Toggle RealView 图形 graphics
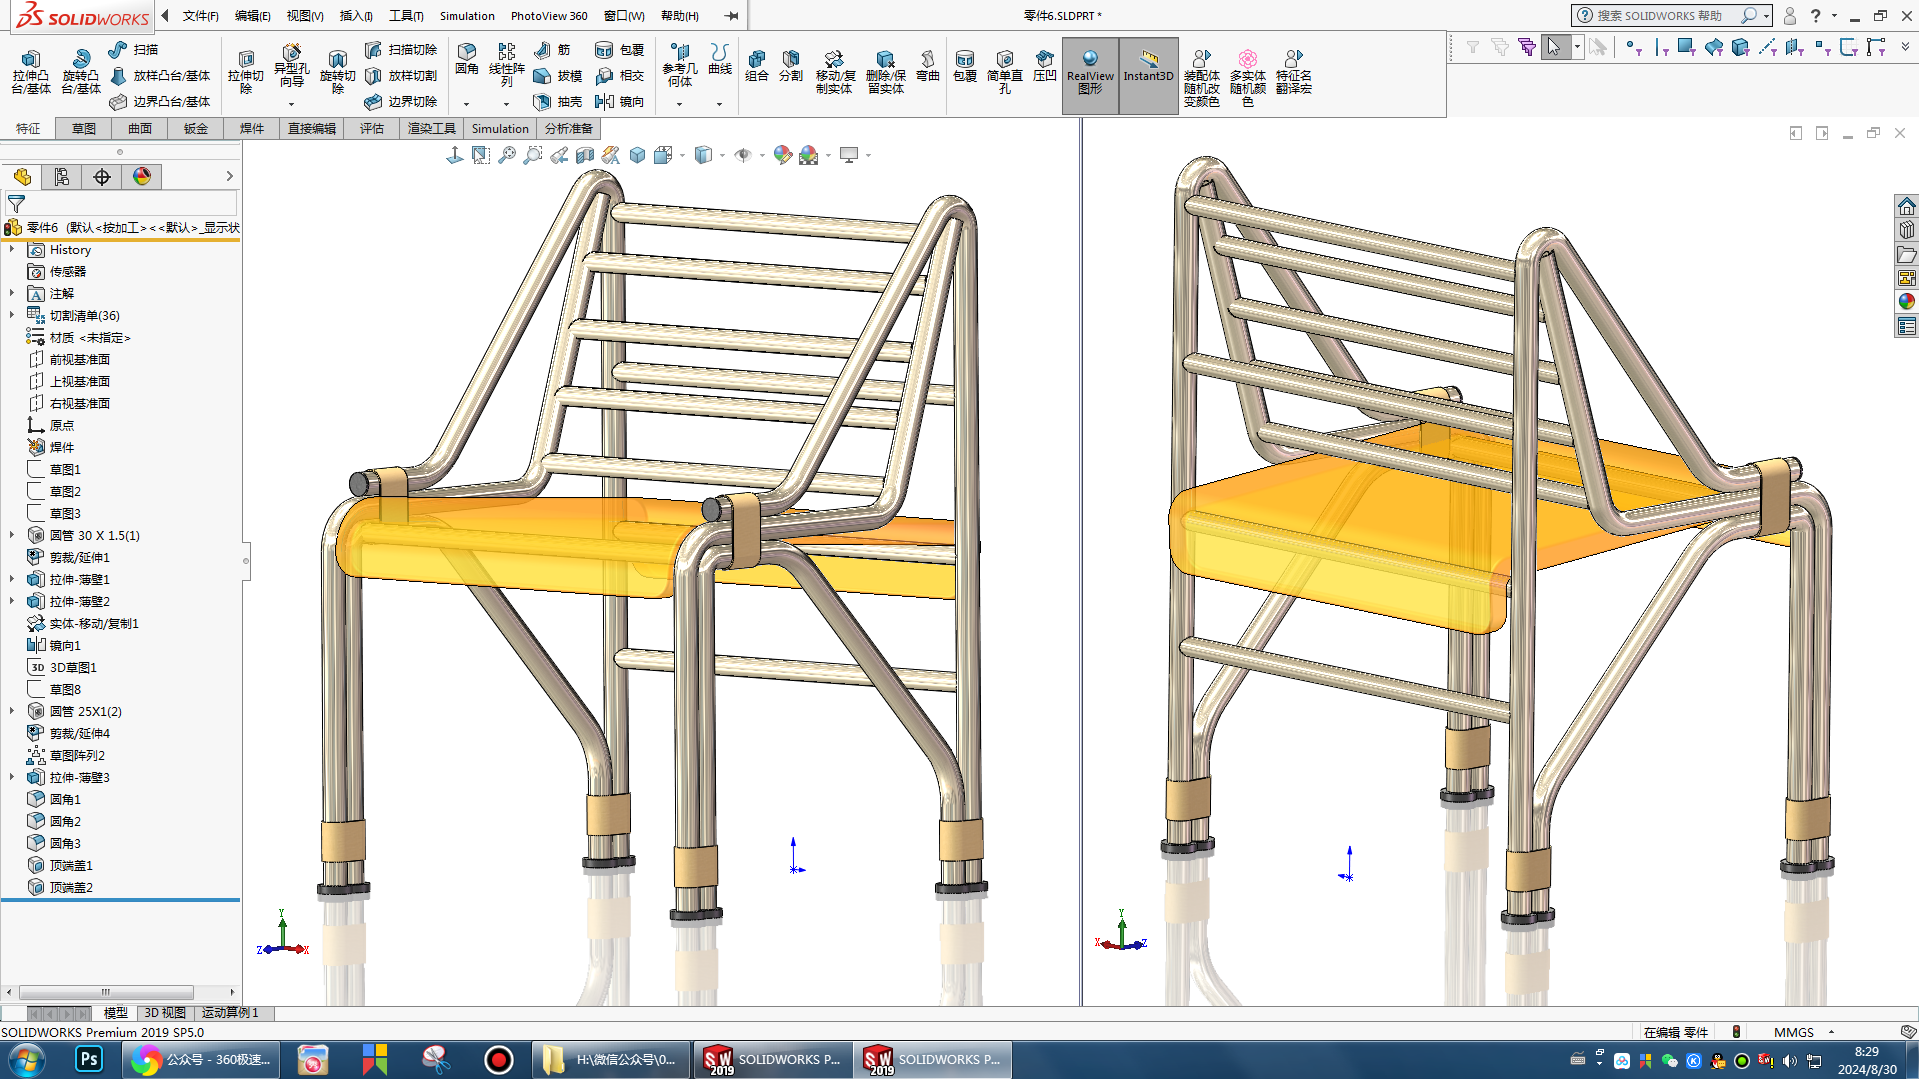 tap(1090, 76)
